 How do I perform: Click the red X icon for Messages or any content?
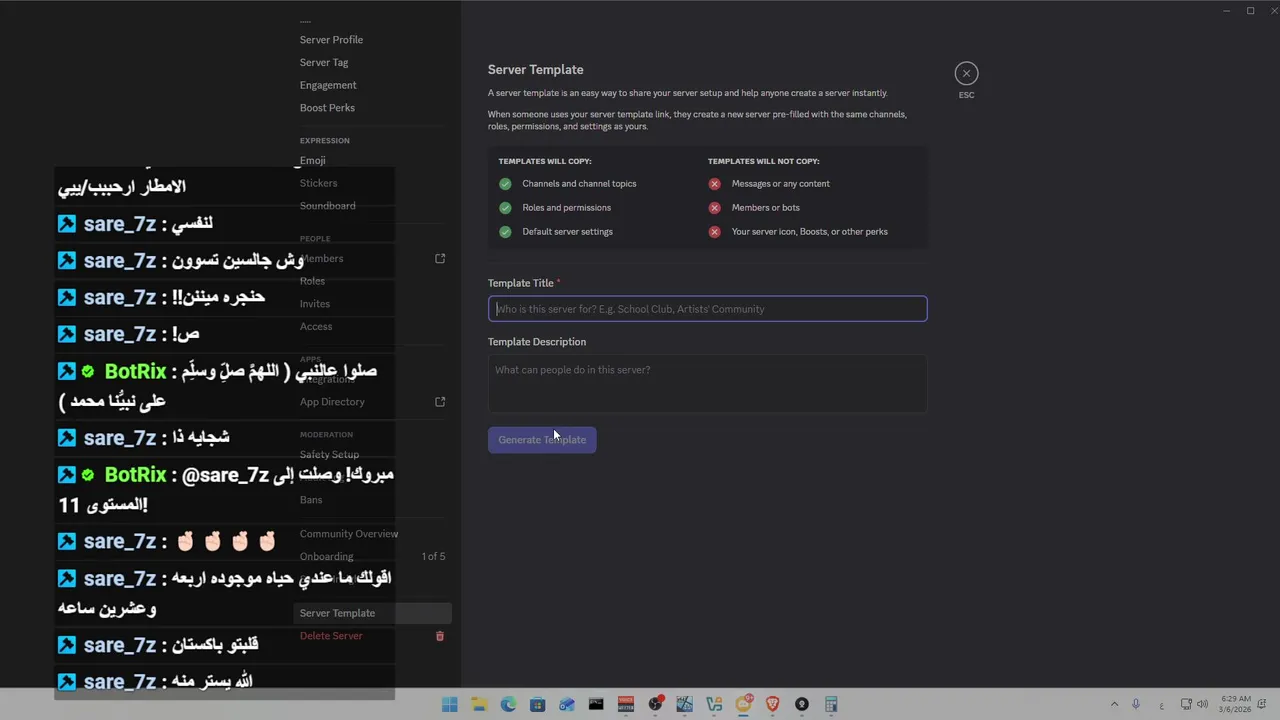(x=714, y=184)
